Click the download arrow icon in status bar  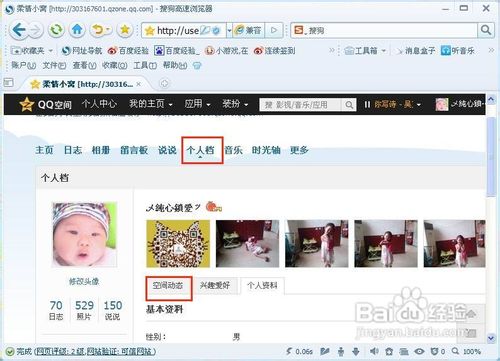(356, 351)
